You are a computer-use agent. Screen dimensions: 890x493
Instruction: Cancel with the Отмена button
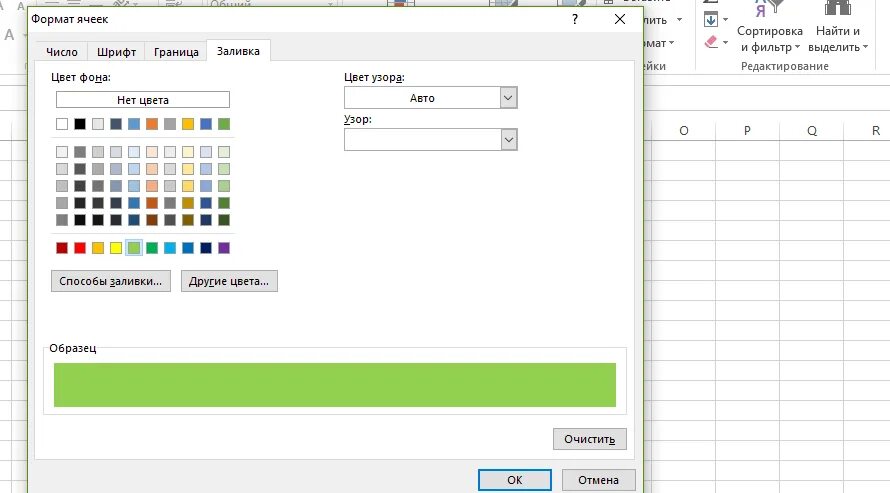[x=598, y=480]
